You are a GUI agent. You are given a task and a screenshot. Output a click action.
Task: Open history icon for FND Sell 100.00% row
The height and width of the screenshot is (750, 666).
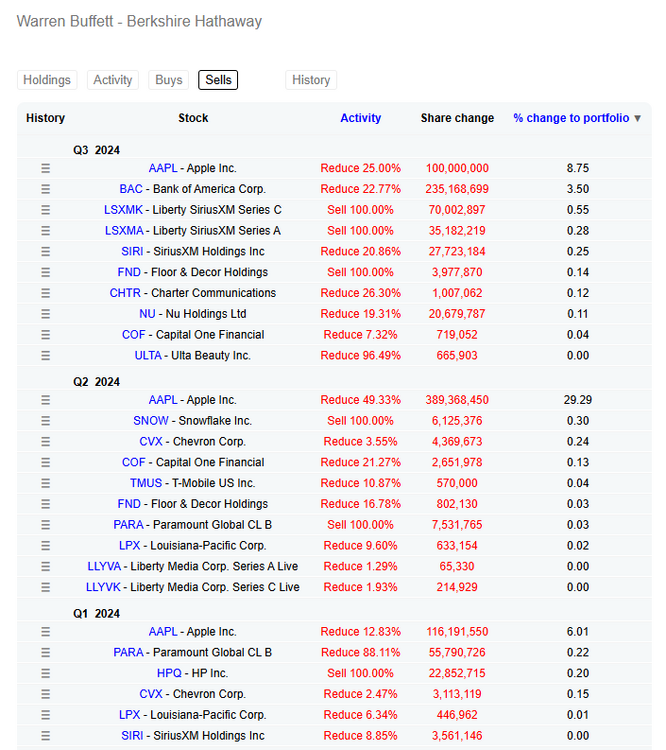45,272
